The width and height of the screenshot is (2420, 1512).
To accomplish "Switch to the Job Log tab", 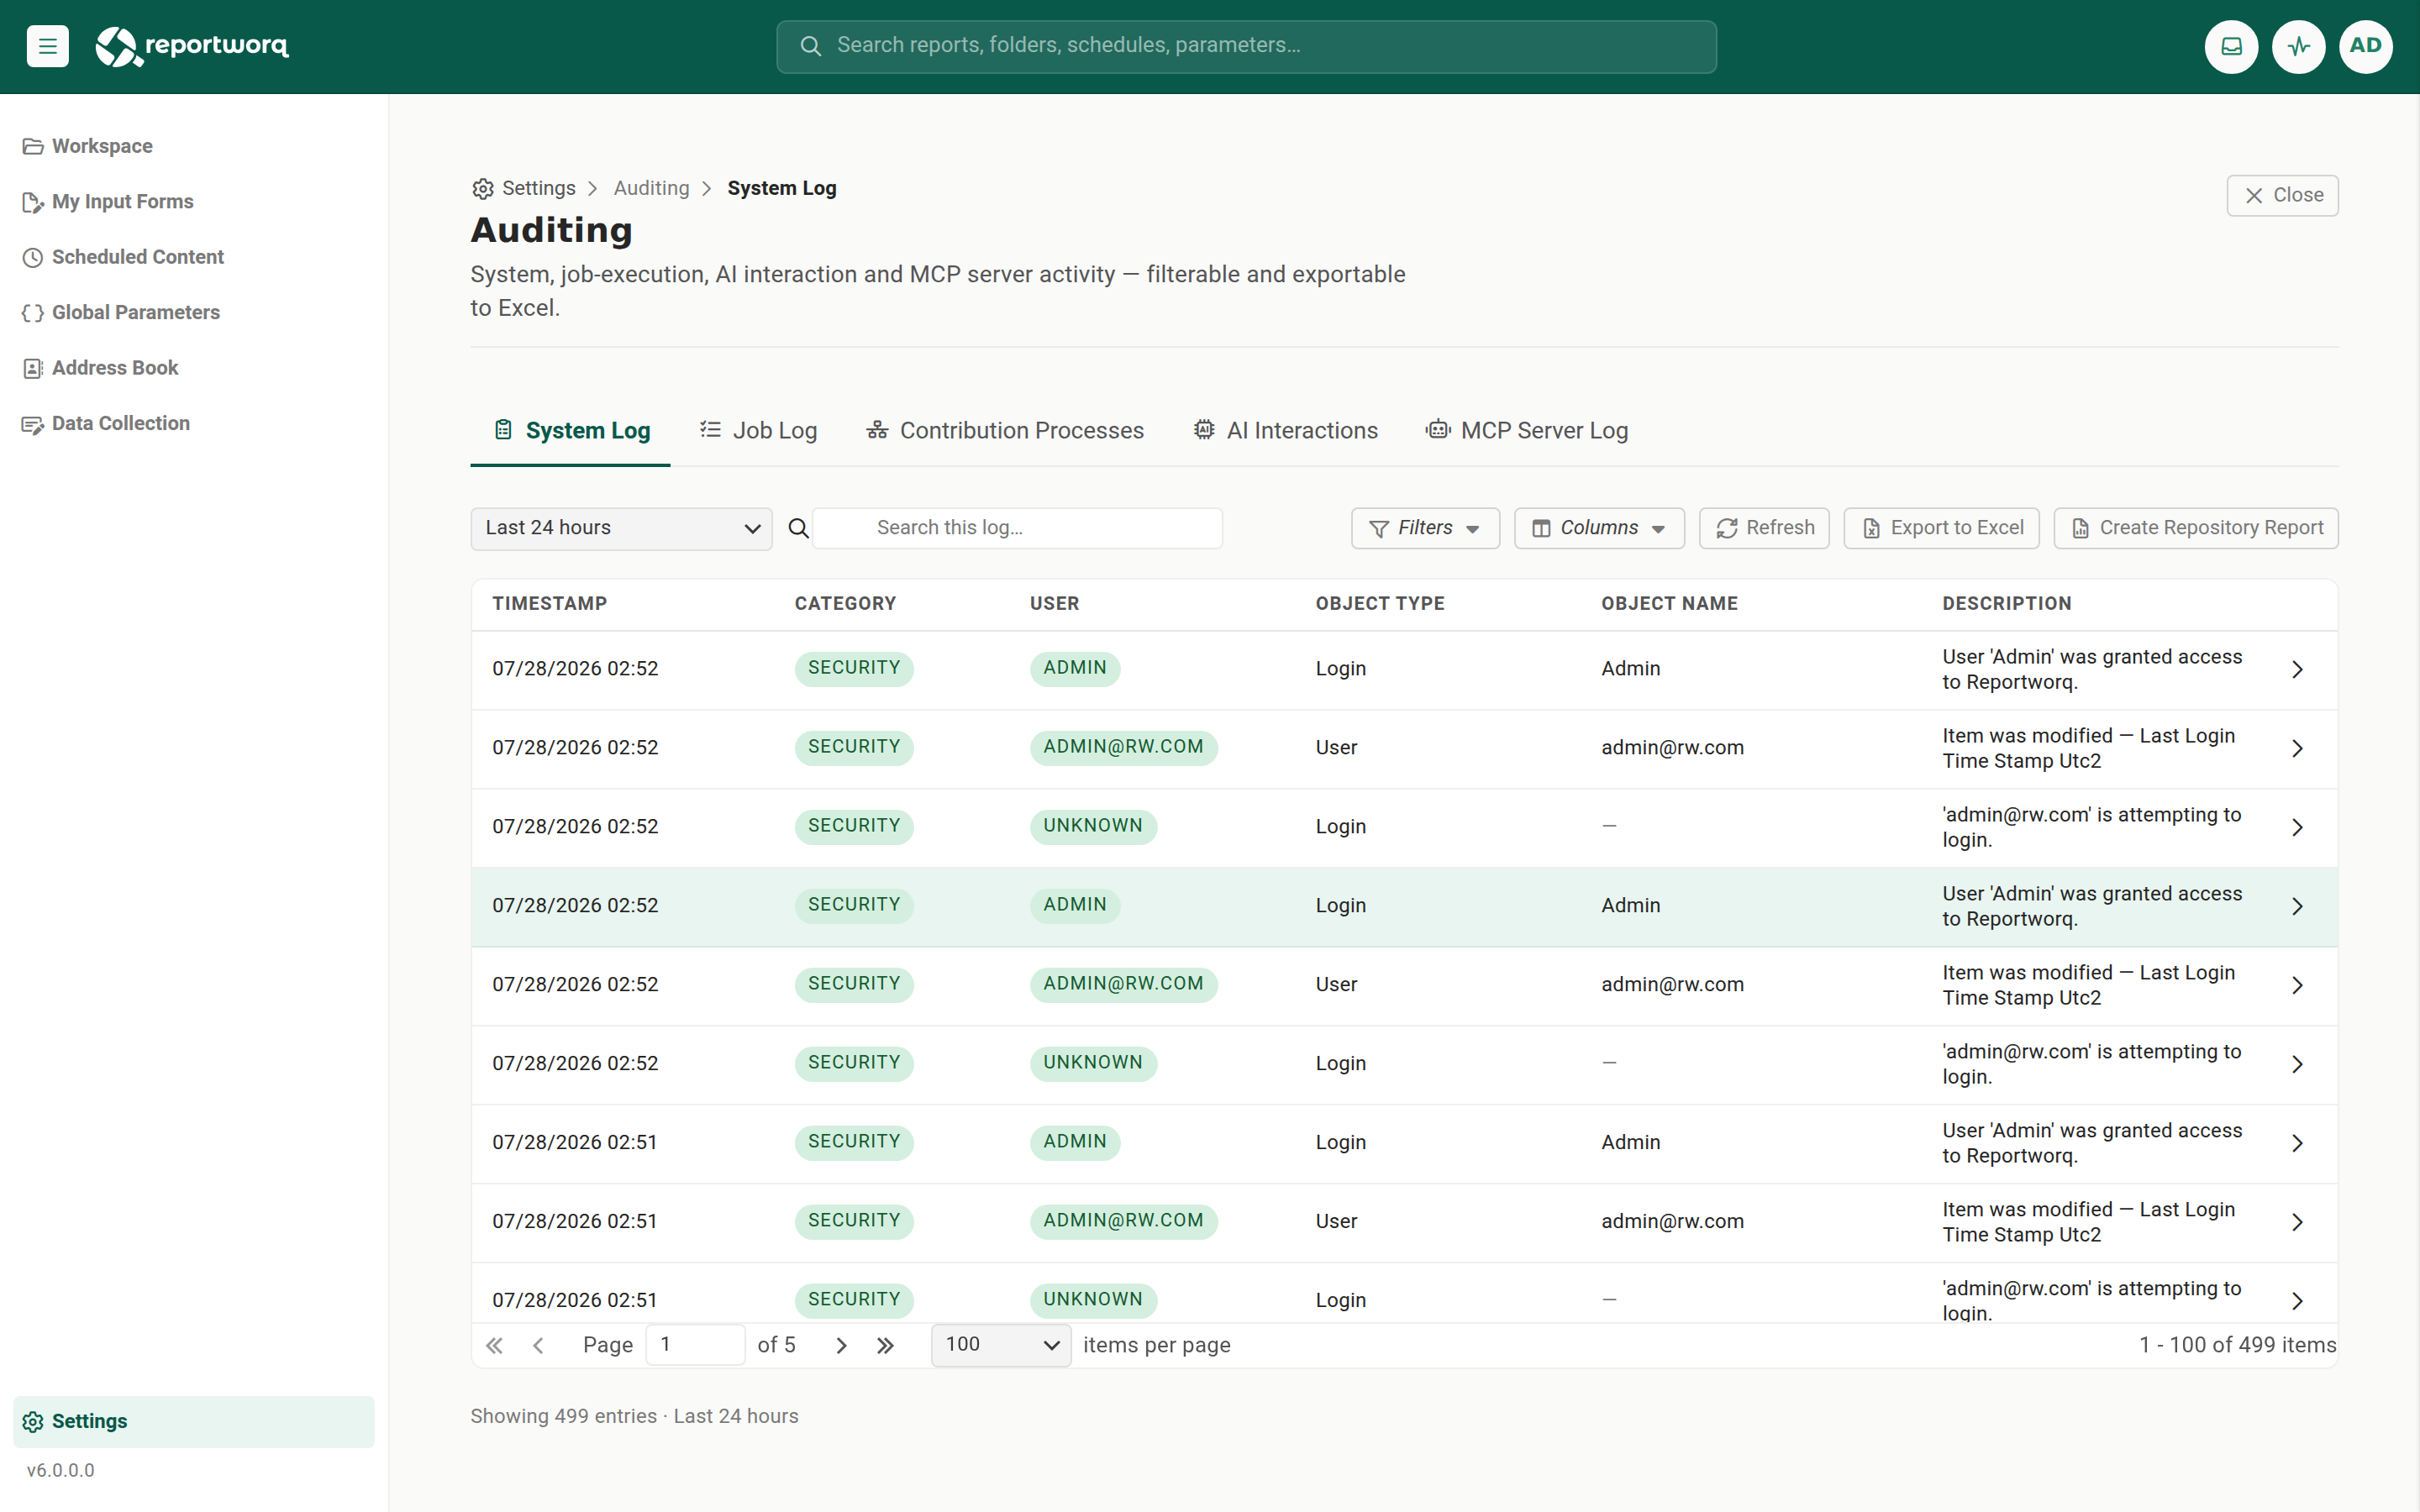I will tap(758, 431).
